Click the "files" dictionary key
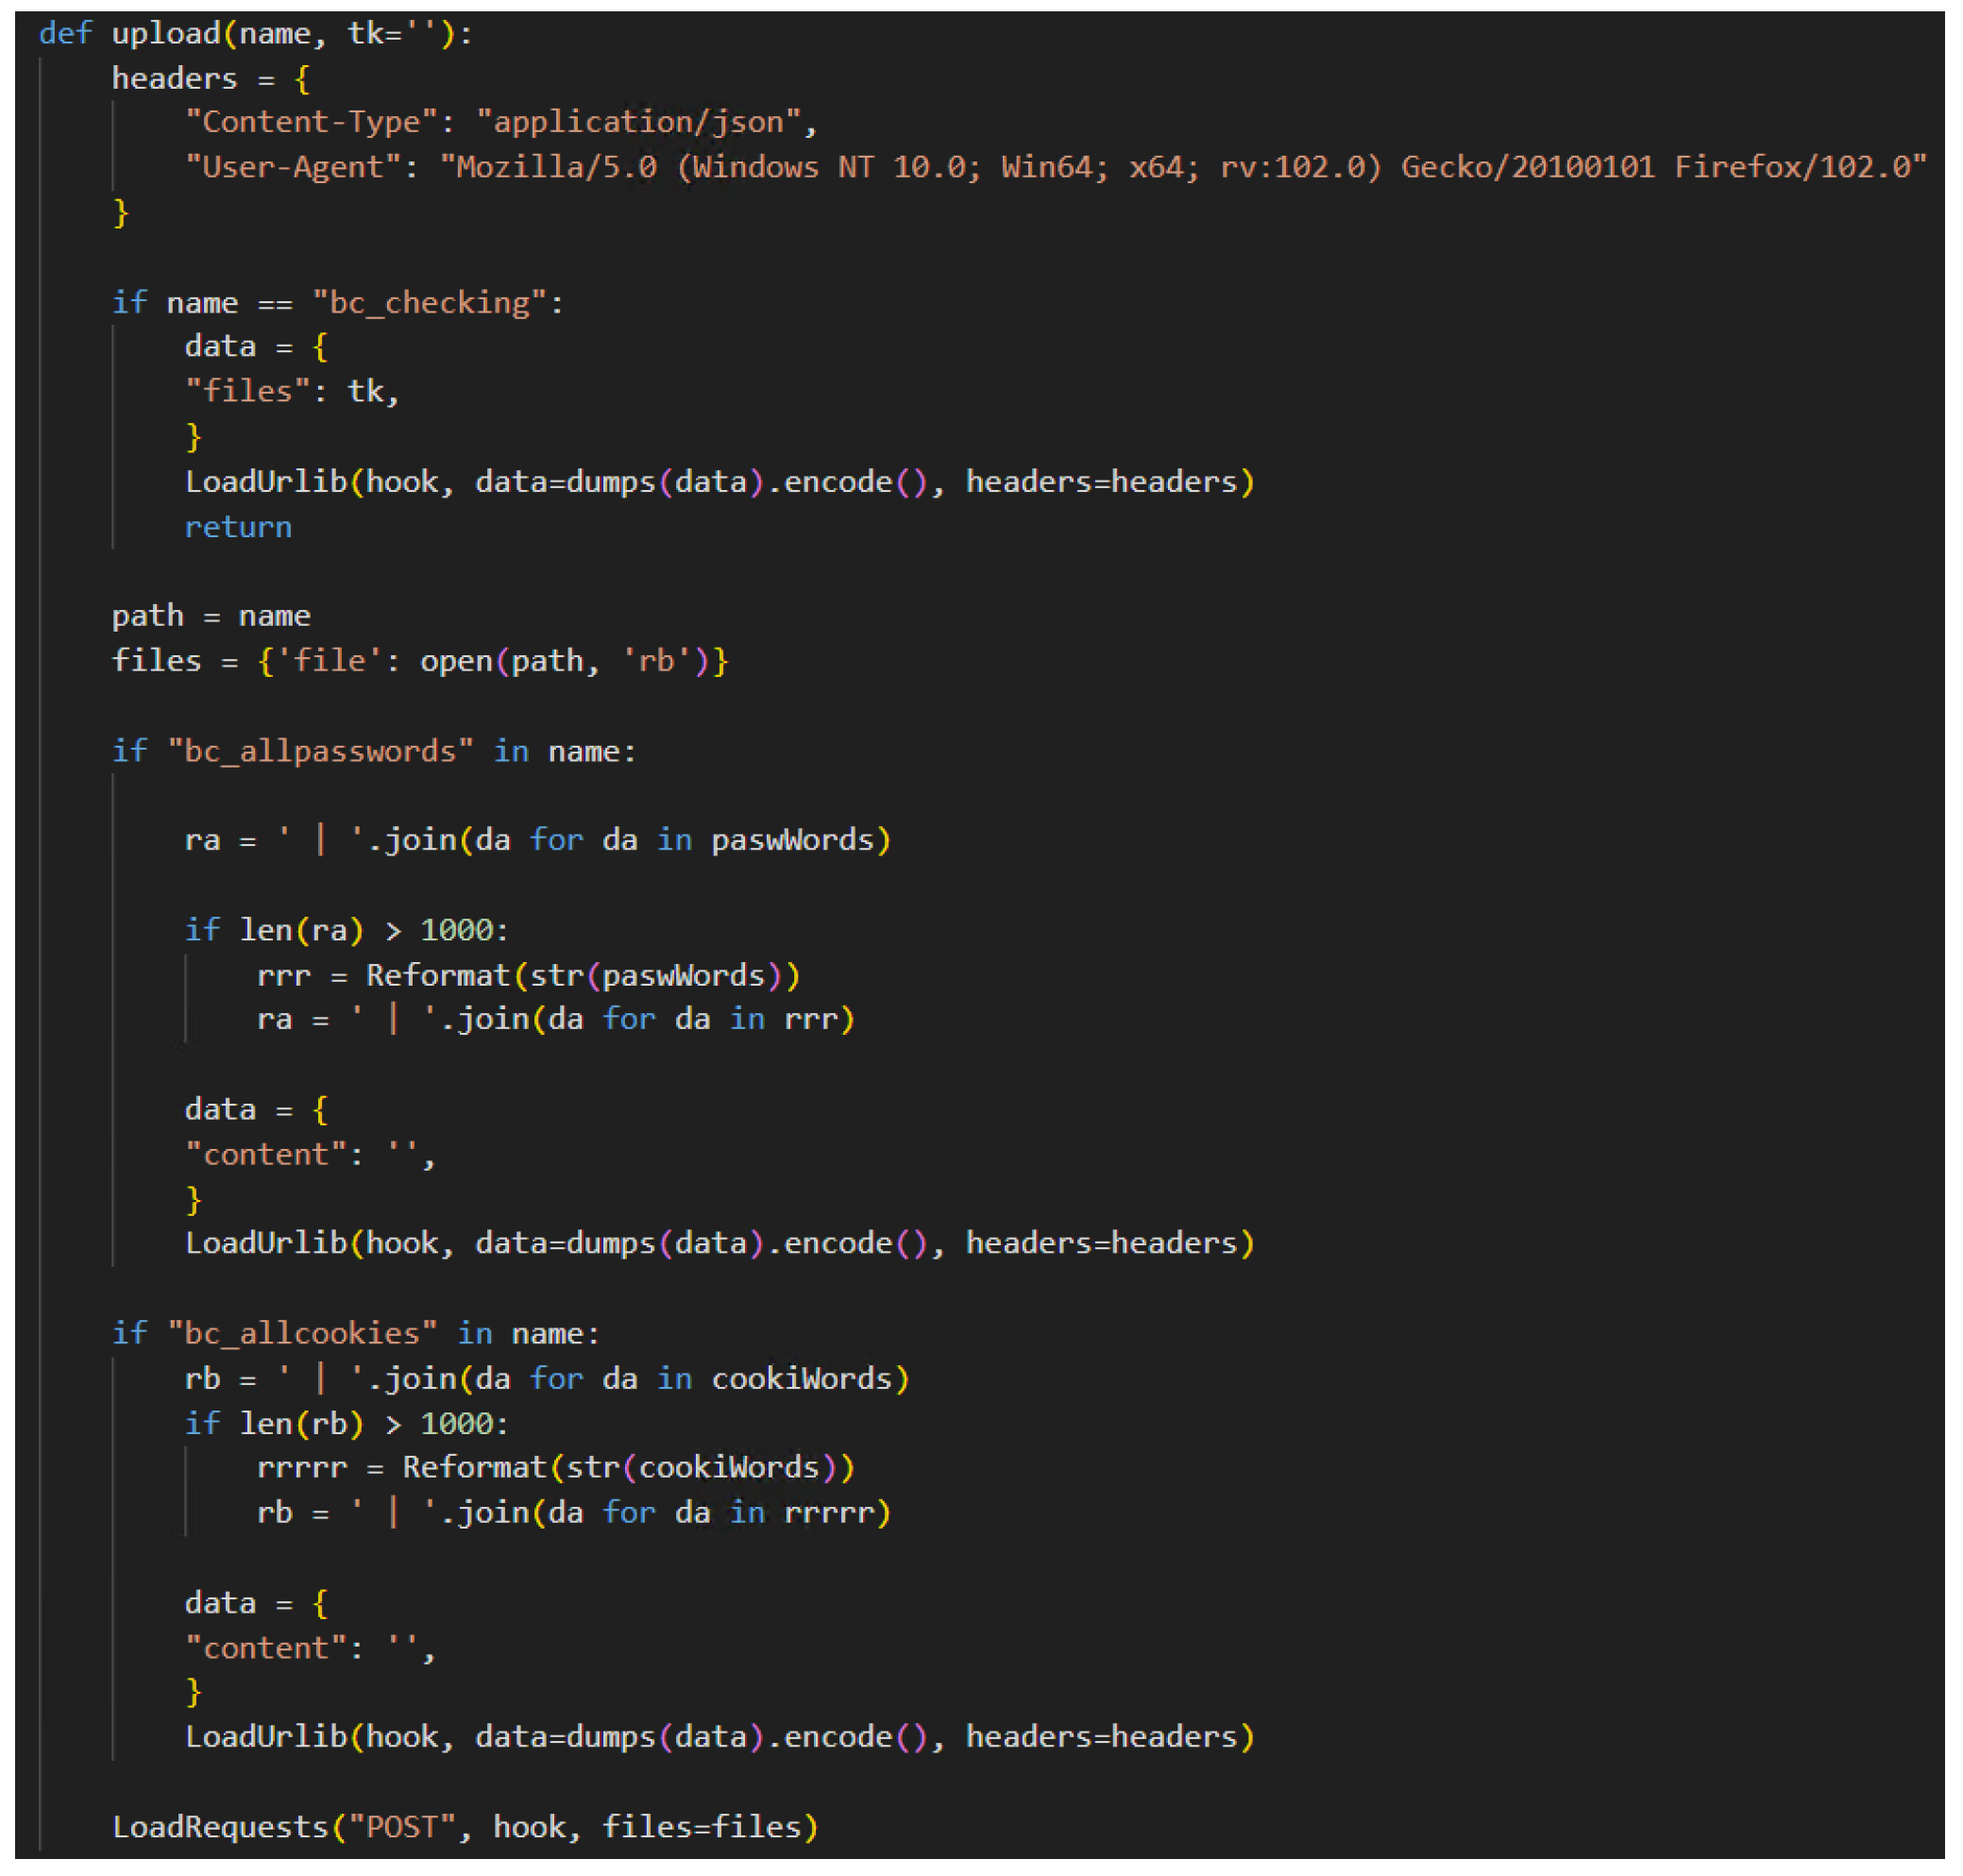Screen dimensions: 1963x1876 click(248, 391)
